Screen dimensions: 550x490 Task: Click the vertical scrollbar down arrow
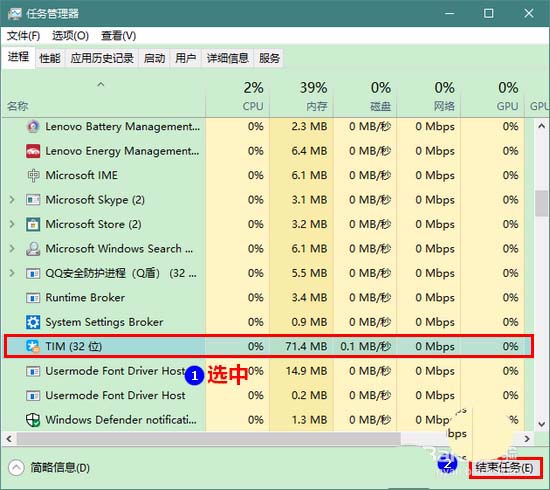click(541, 424)
